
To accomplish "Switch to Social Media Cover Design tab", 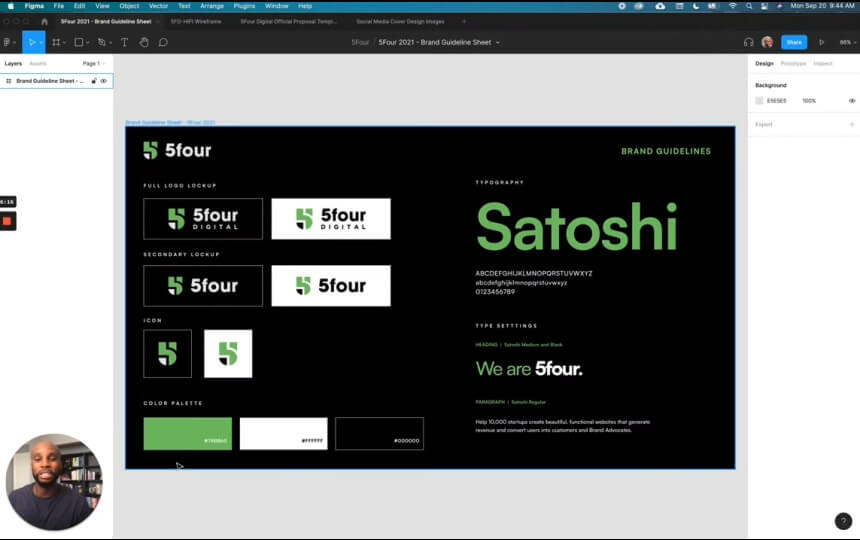I will pyautogui.click(x=400, y=21).
